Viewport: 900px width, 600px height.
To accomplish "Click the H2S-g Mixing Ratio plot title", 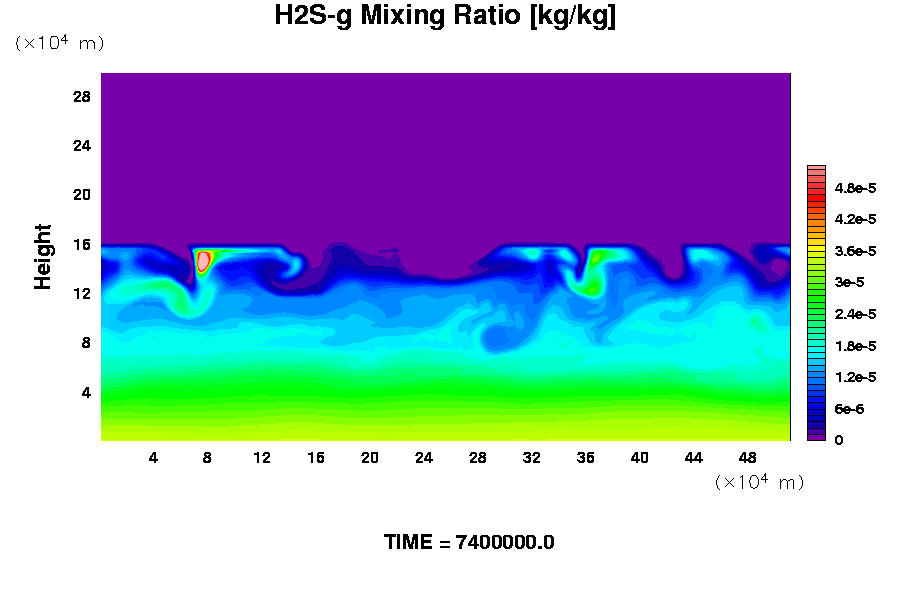I will click(445, 16).
